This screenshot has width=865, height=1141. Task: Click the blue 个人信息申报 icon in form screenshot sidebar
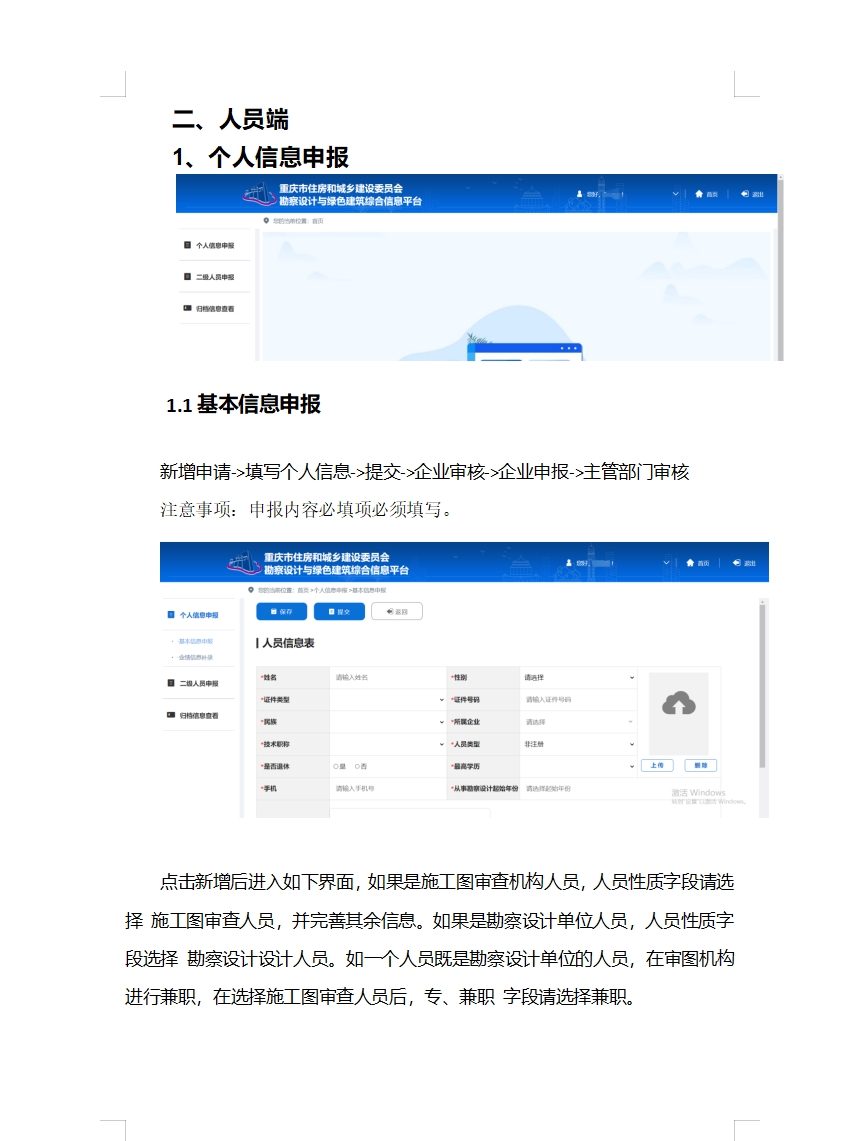[x=171, y=615]
